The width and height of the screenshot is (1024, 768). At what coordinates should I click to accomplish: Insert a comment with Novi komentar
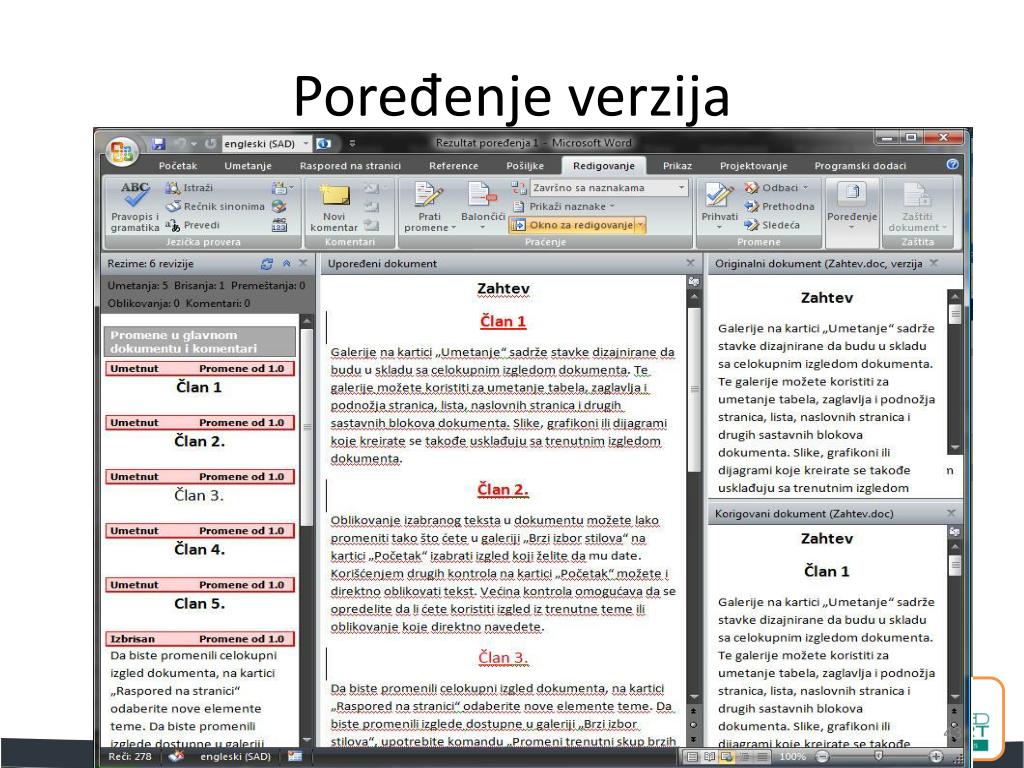click(x=334, y=206)
